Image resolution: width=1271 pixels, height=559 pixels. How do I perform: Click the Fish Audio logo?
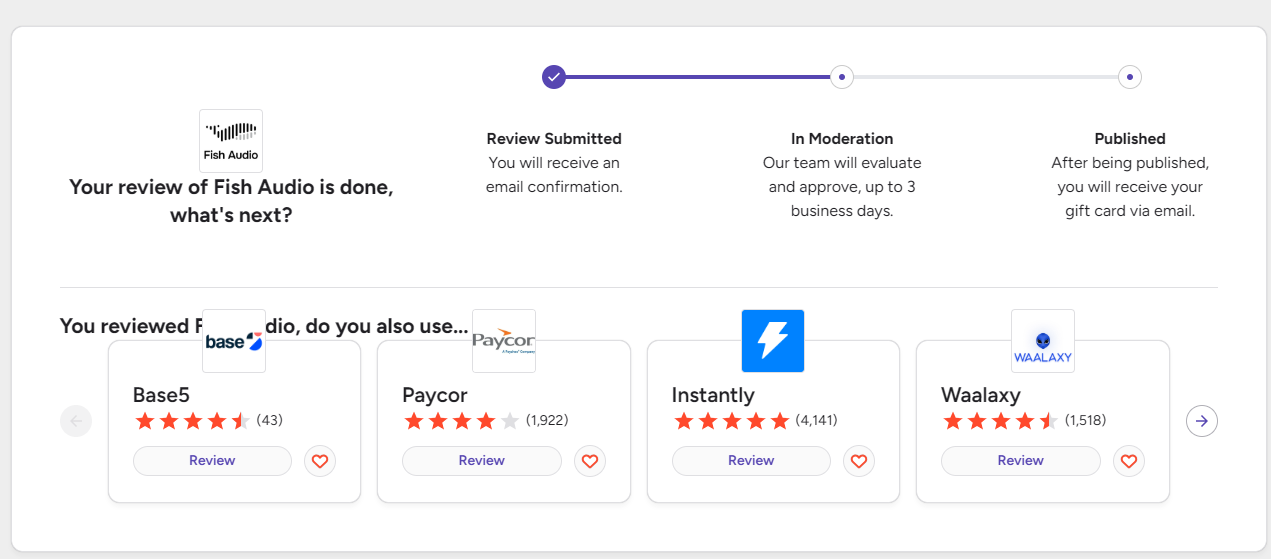click(231, 141)
